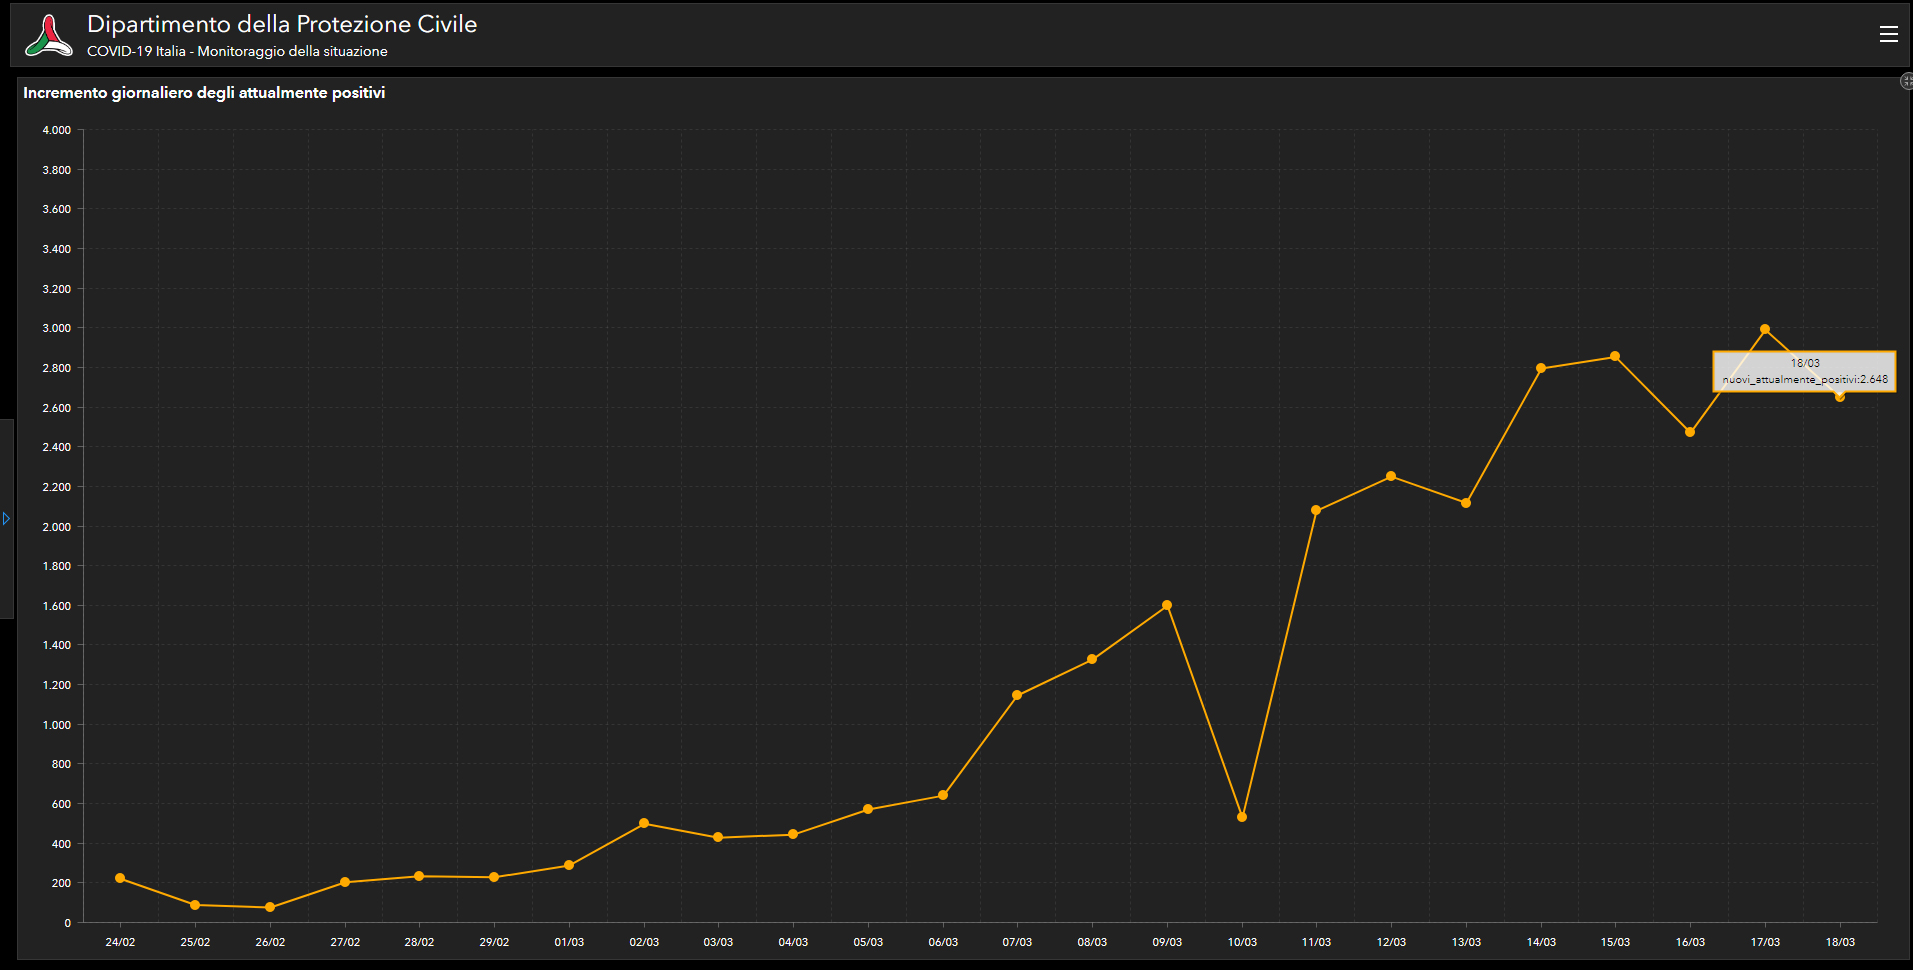Viewport: 1913px width, 970px height.
Task: Click the 'Dipartimento della Protezione Civile' title
Action: click(282, 24)
